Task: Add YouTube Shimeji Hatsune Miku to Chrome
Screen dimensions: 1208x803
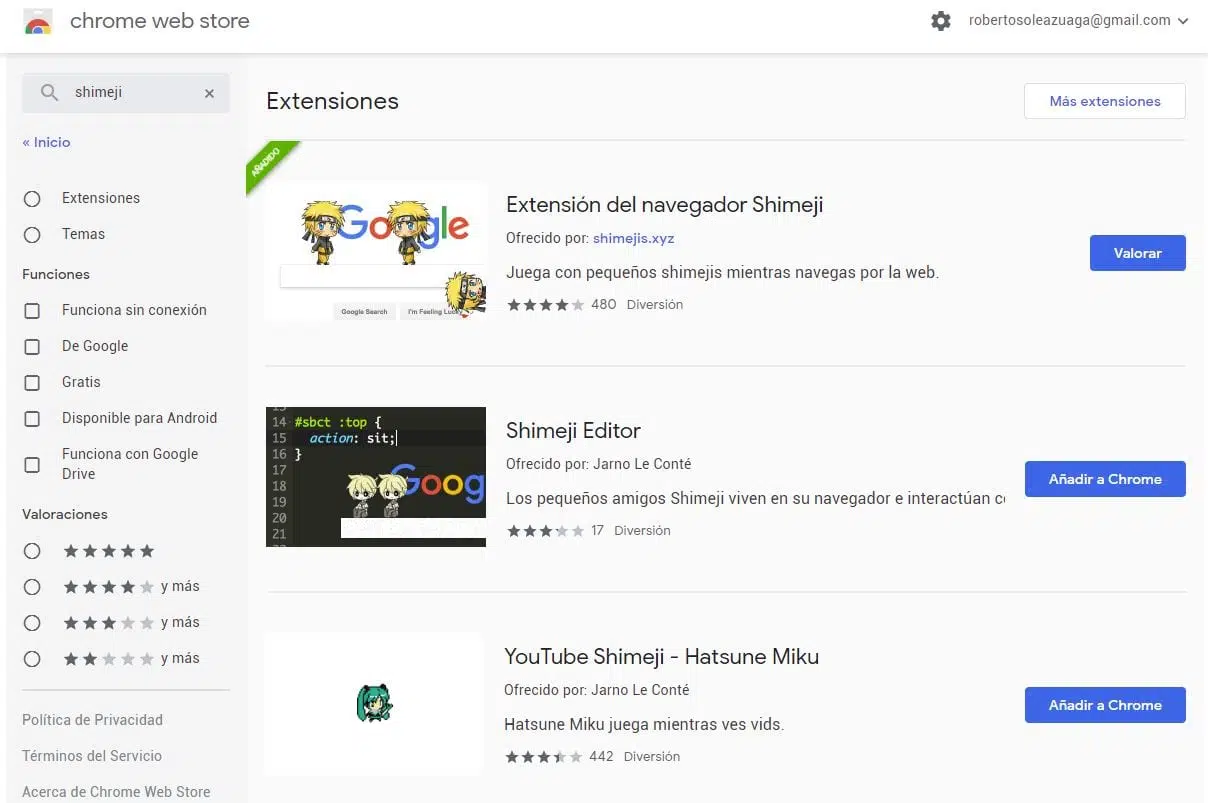Action: [1105, 705]
